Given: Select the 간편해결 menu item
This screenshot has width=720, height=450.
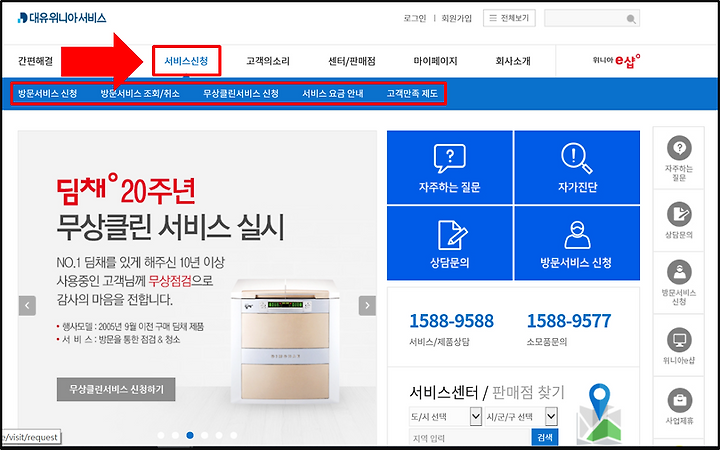Looking at the screenshot, I should 35,61.
